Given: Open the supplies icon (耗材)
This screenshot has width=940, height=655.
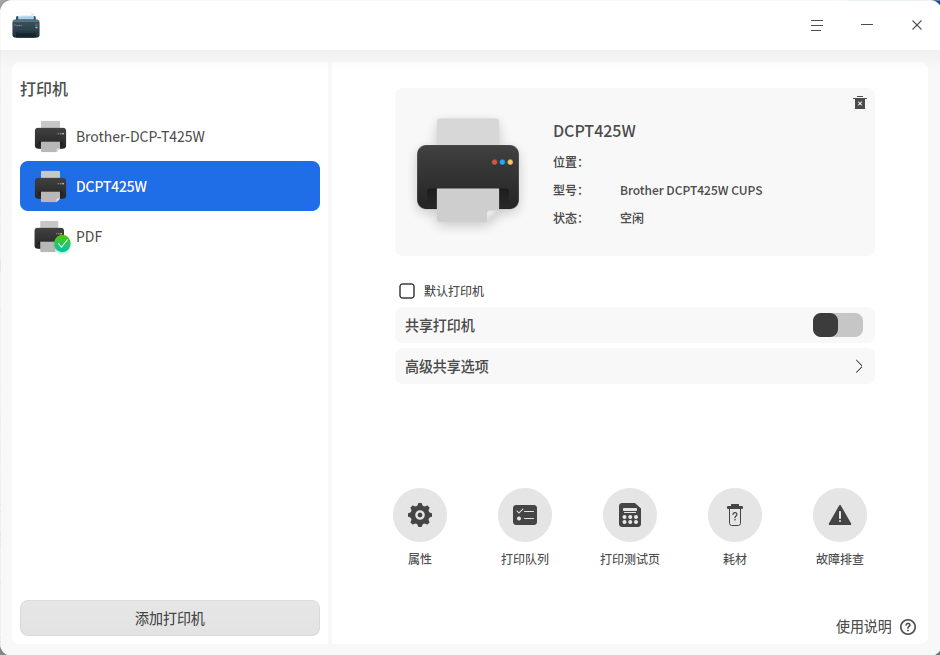Looking at the screenshot, I should (x=734, y=515).
